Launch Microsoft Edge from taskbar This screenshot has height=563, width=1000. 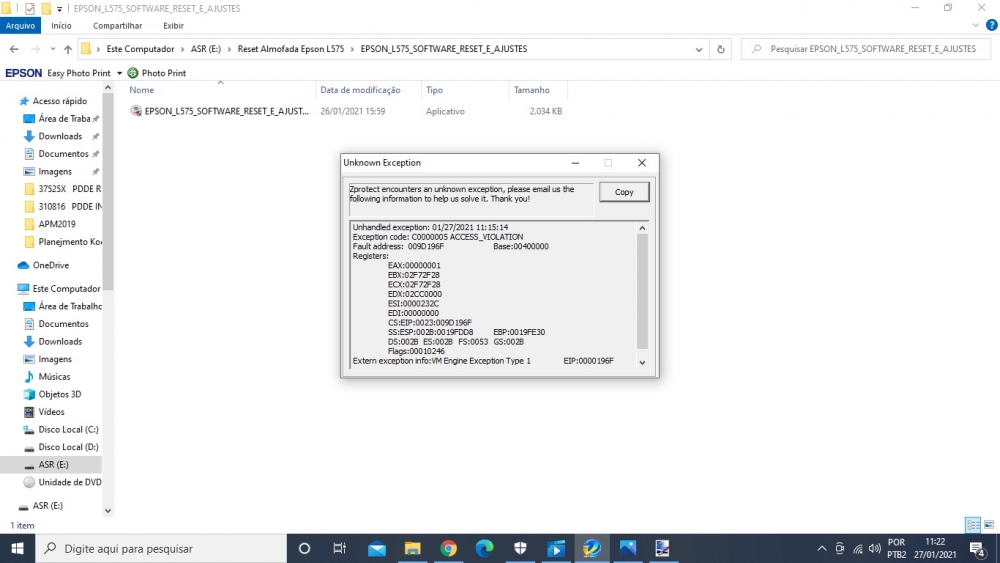(x=484, y=548)
